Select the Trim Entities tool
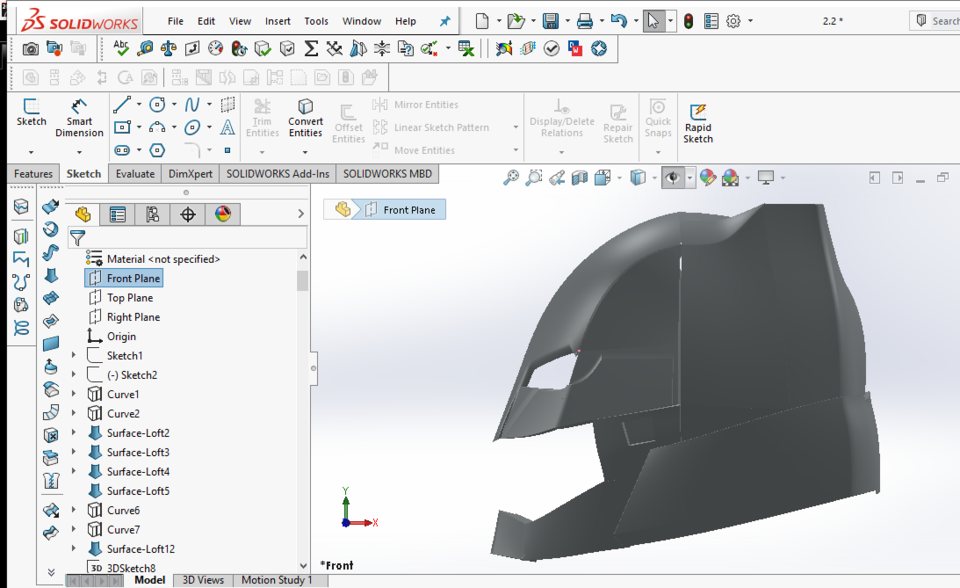 (261, 113)
